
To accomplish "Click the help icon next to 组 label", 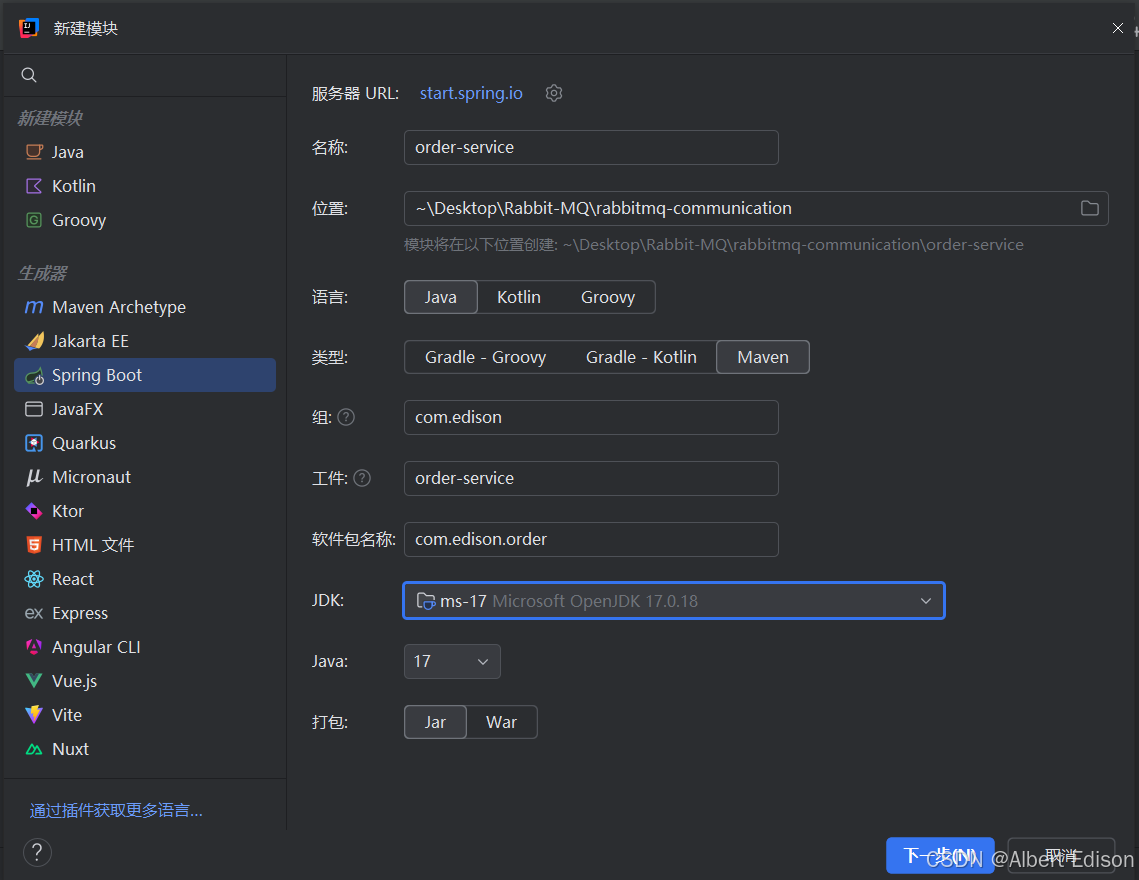I will point(346,417).
